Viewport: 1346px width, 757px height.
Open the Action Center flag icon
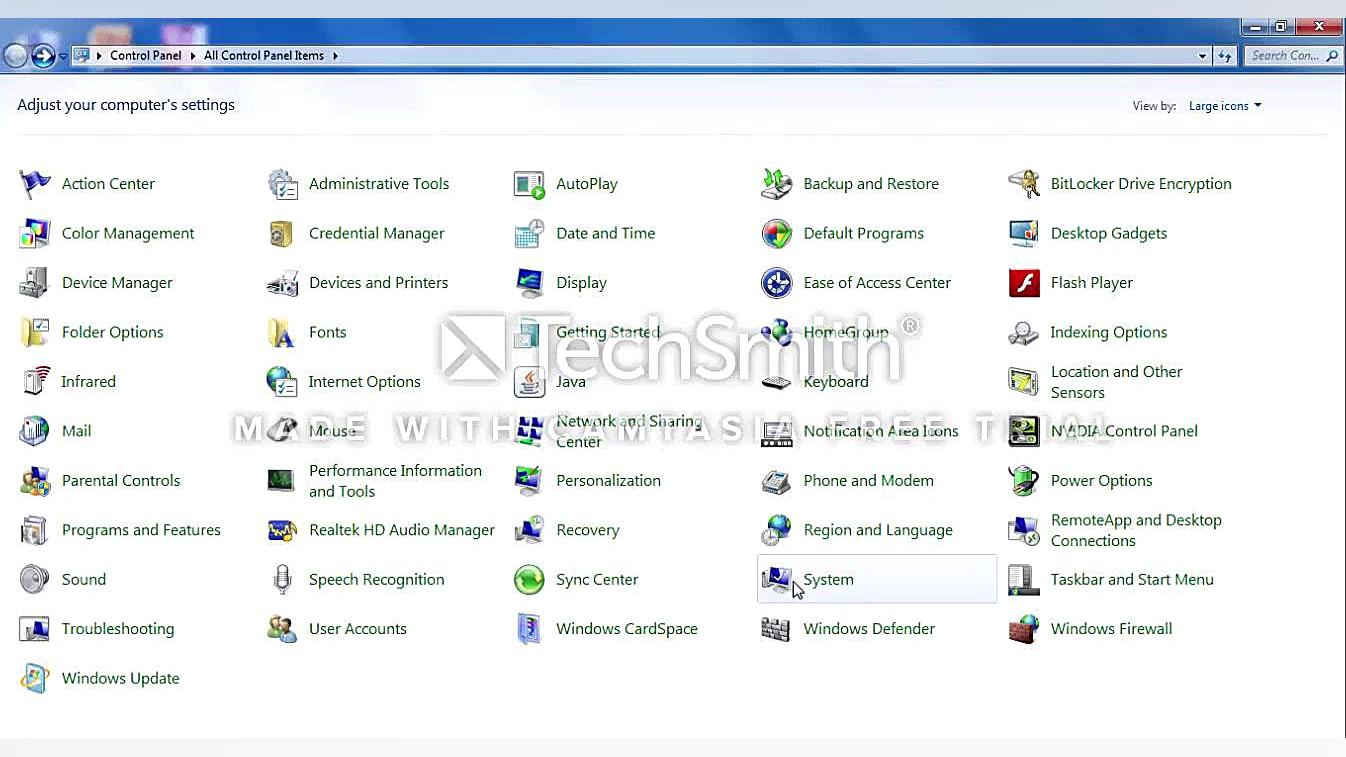coord(35,184)
